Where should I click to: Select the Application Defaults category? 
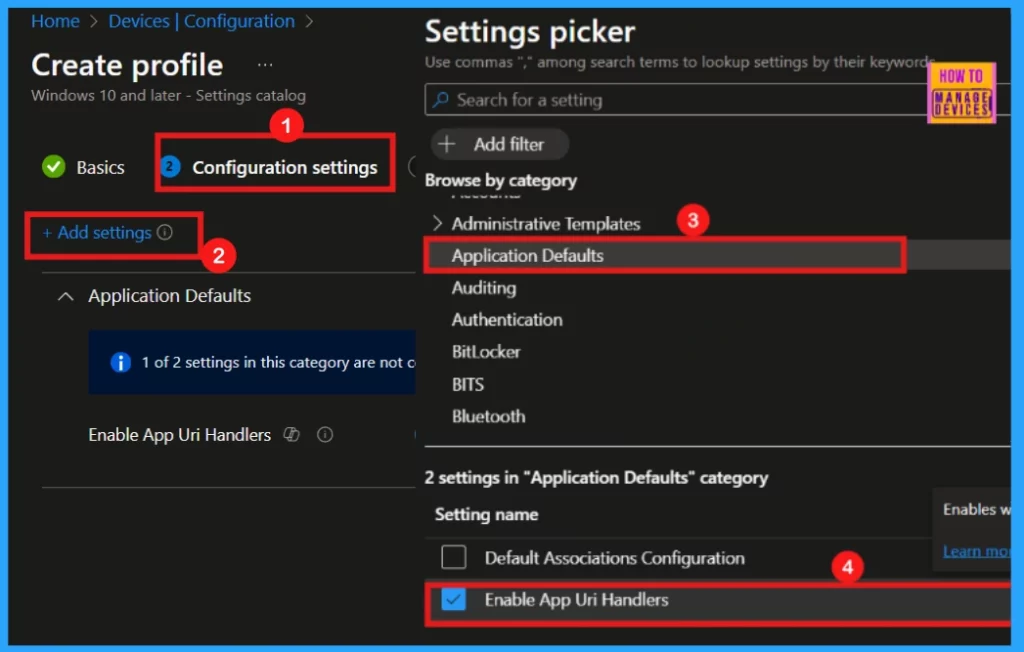click(x=528, y=255)
